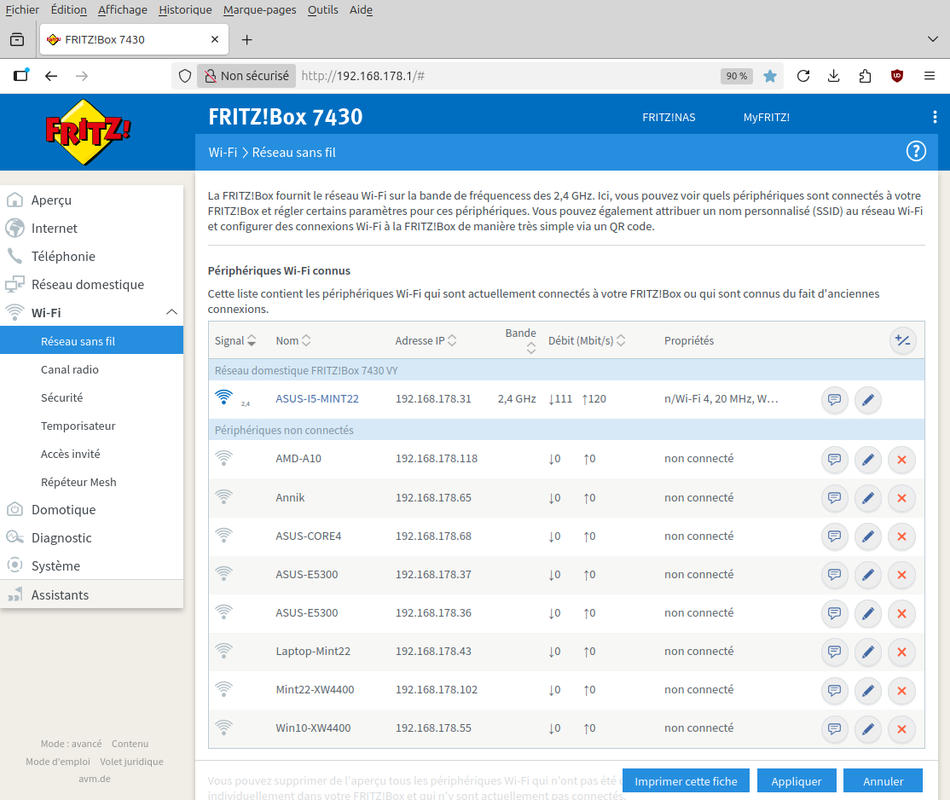The height and width of the screenshot is (800, 950).
Task: Open the Historique browser menu
Action: pos(185,10)
